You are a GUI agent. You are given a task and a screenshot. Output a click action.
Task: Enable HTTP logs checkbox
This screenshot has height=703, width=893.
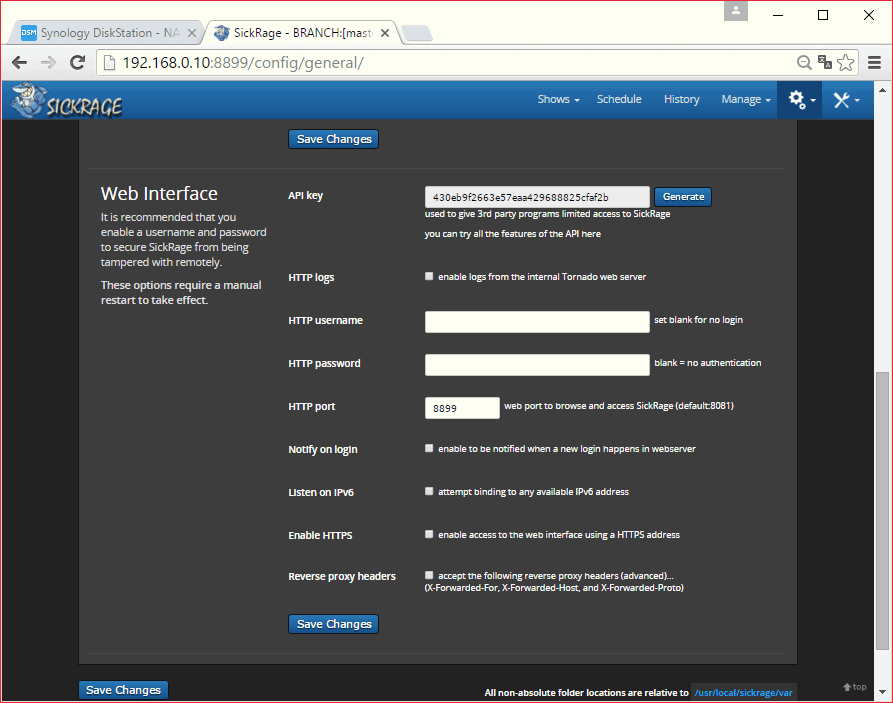429,276
